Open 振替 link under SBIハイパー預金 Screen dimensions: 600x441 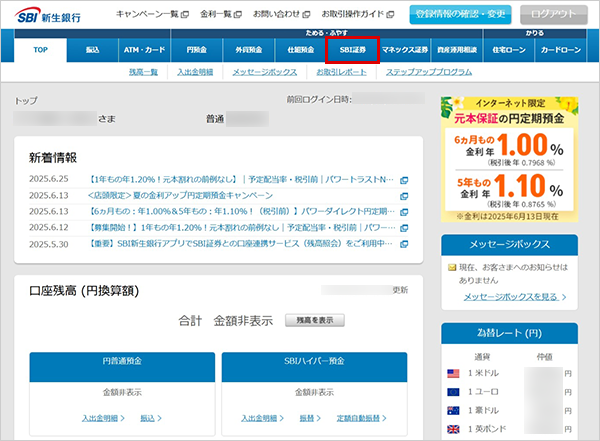[x=310, y=418]
